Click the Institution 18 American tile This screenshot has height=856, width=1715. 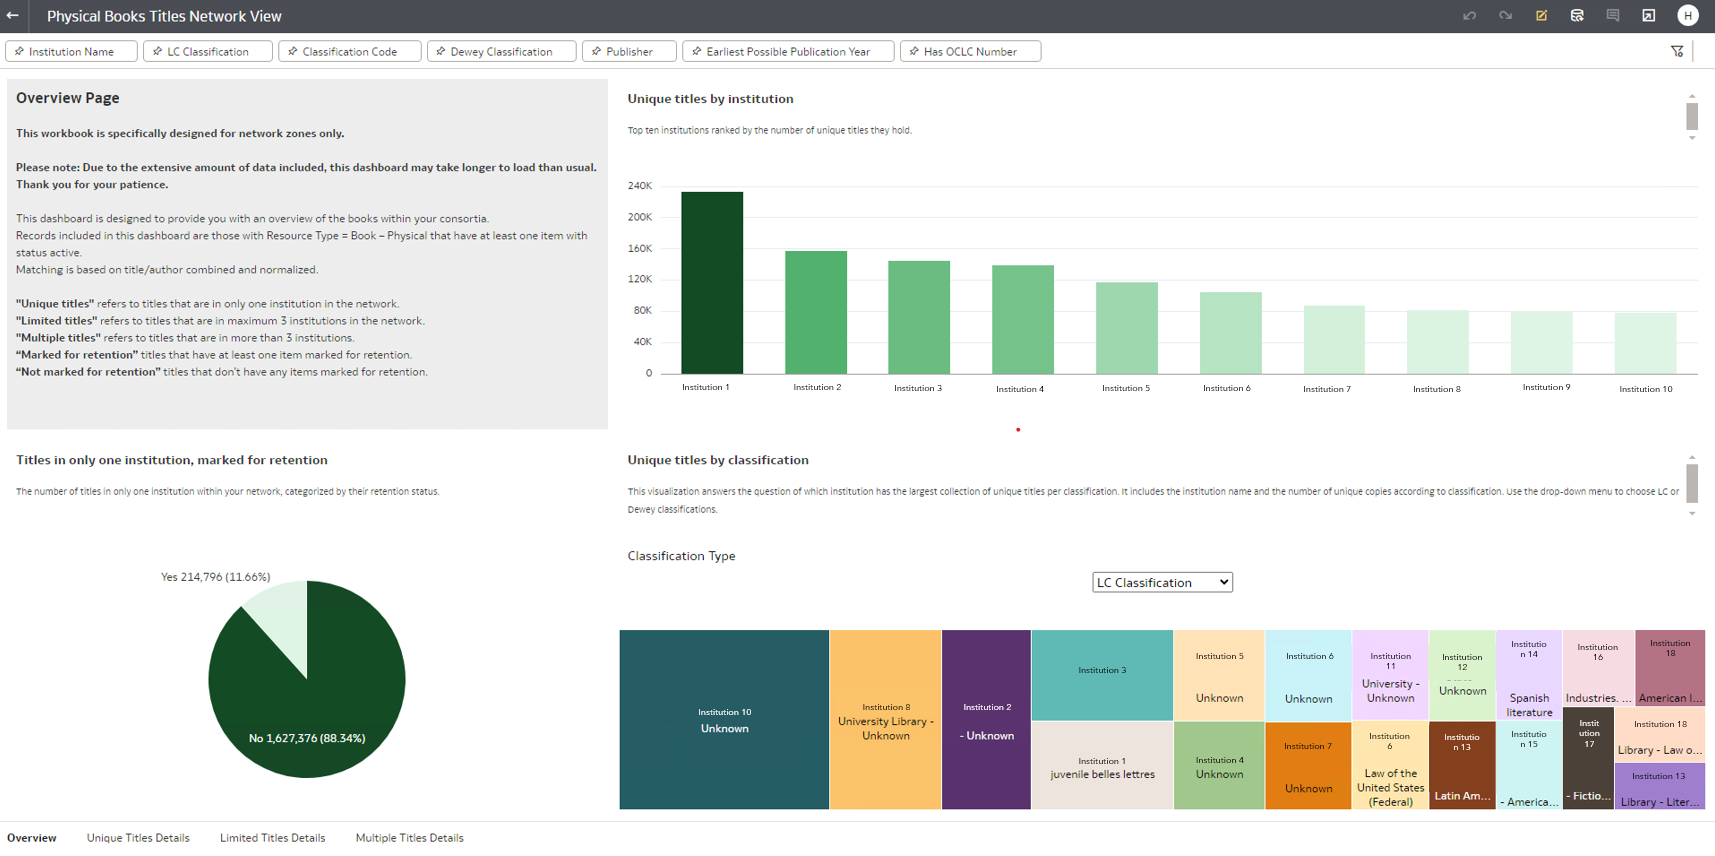[x=1670, y=668]
